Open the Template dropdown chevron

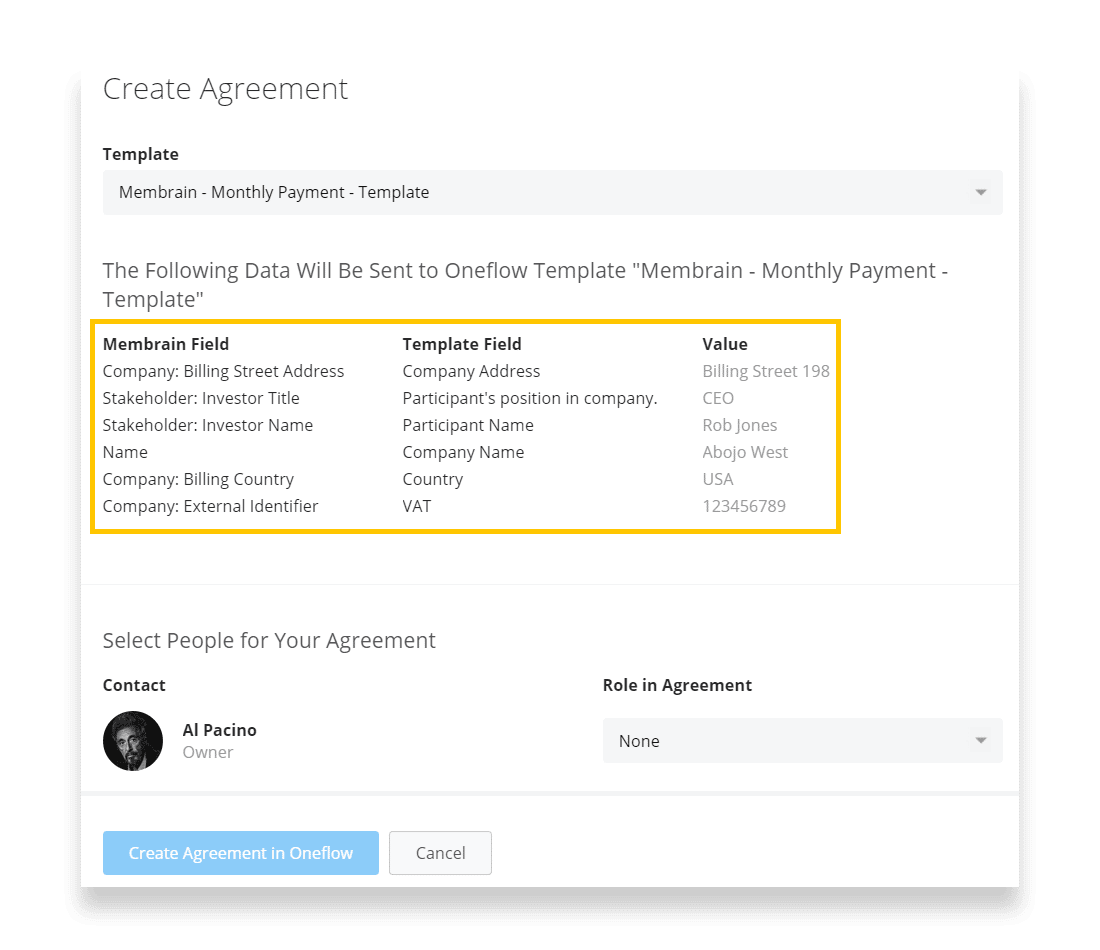click(980, 192)
